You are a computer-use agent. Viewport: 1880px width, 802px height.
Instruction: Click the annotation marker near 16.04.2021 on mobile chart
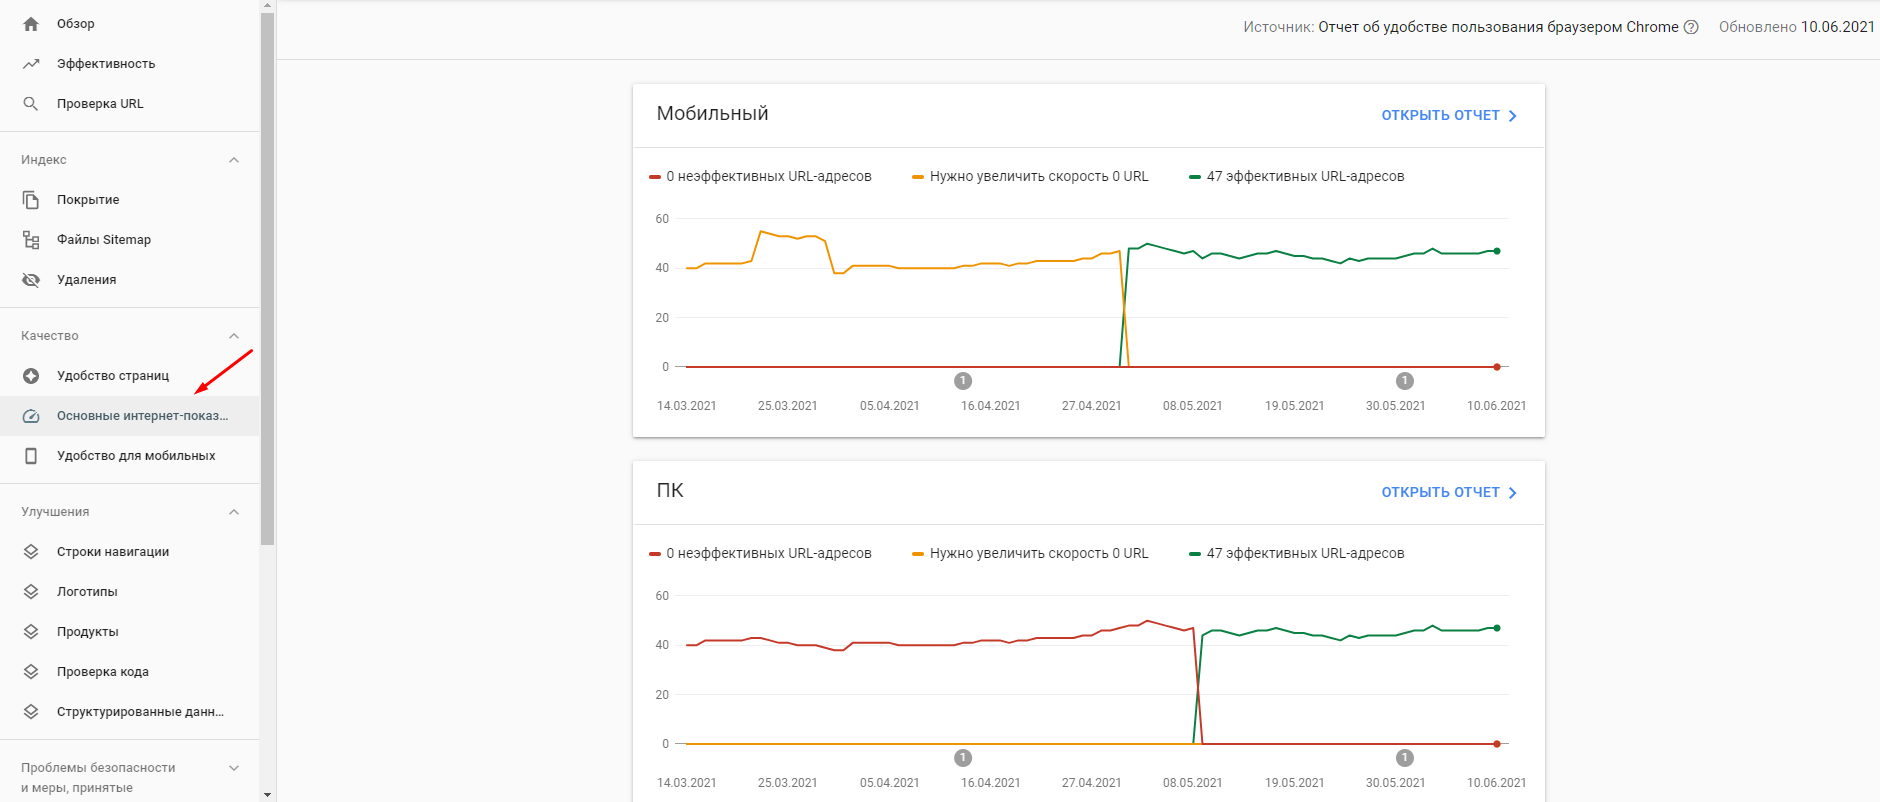(963, 381)
